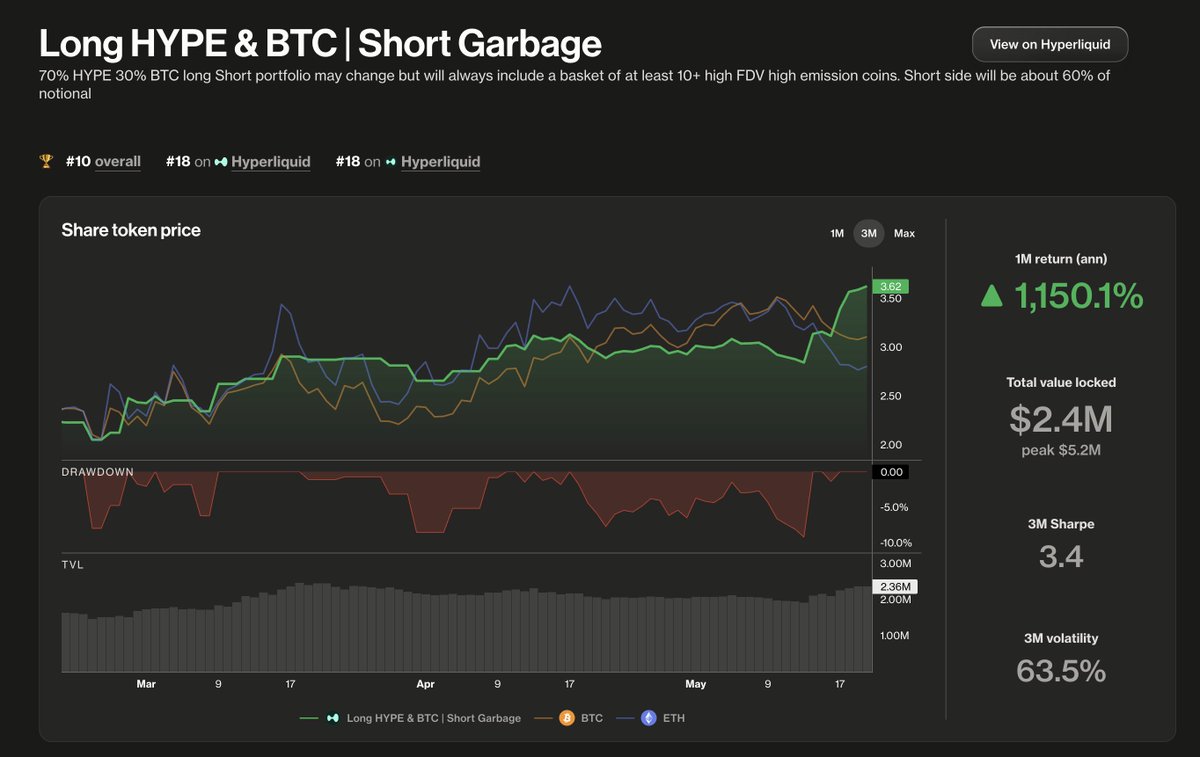Screen dimensions: 1200x757
Task: Click the 3.00M TVL axis label
Action: (x=896, y=564)
